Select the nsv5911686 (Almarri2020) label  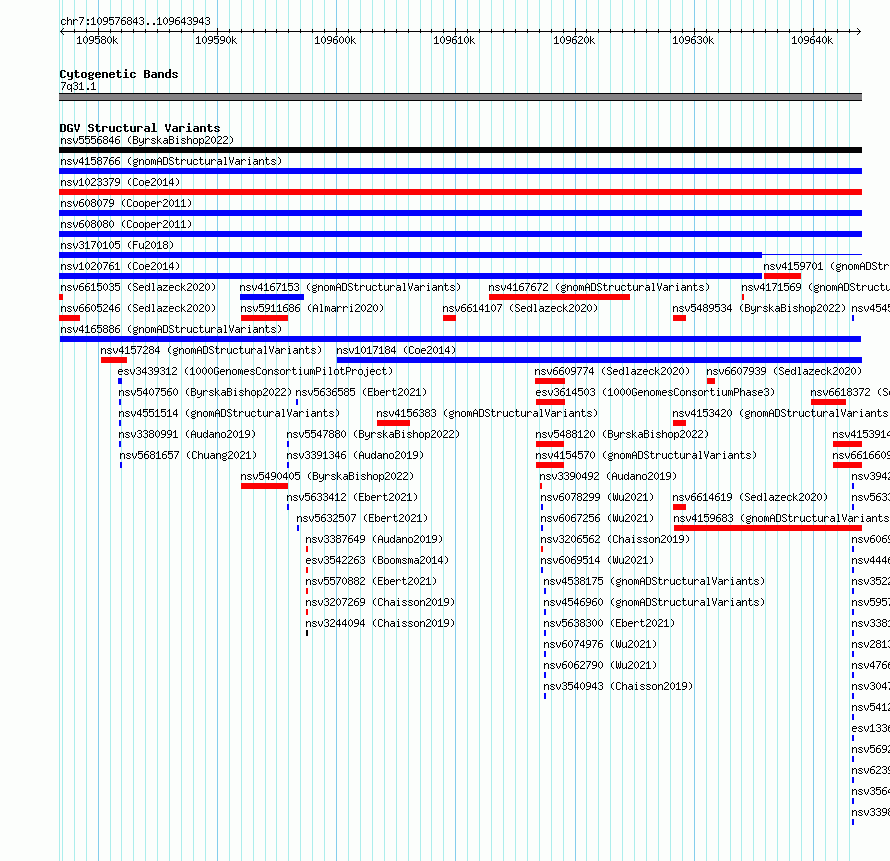coord(312,308)
